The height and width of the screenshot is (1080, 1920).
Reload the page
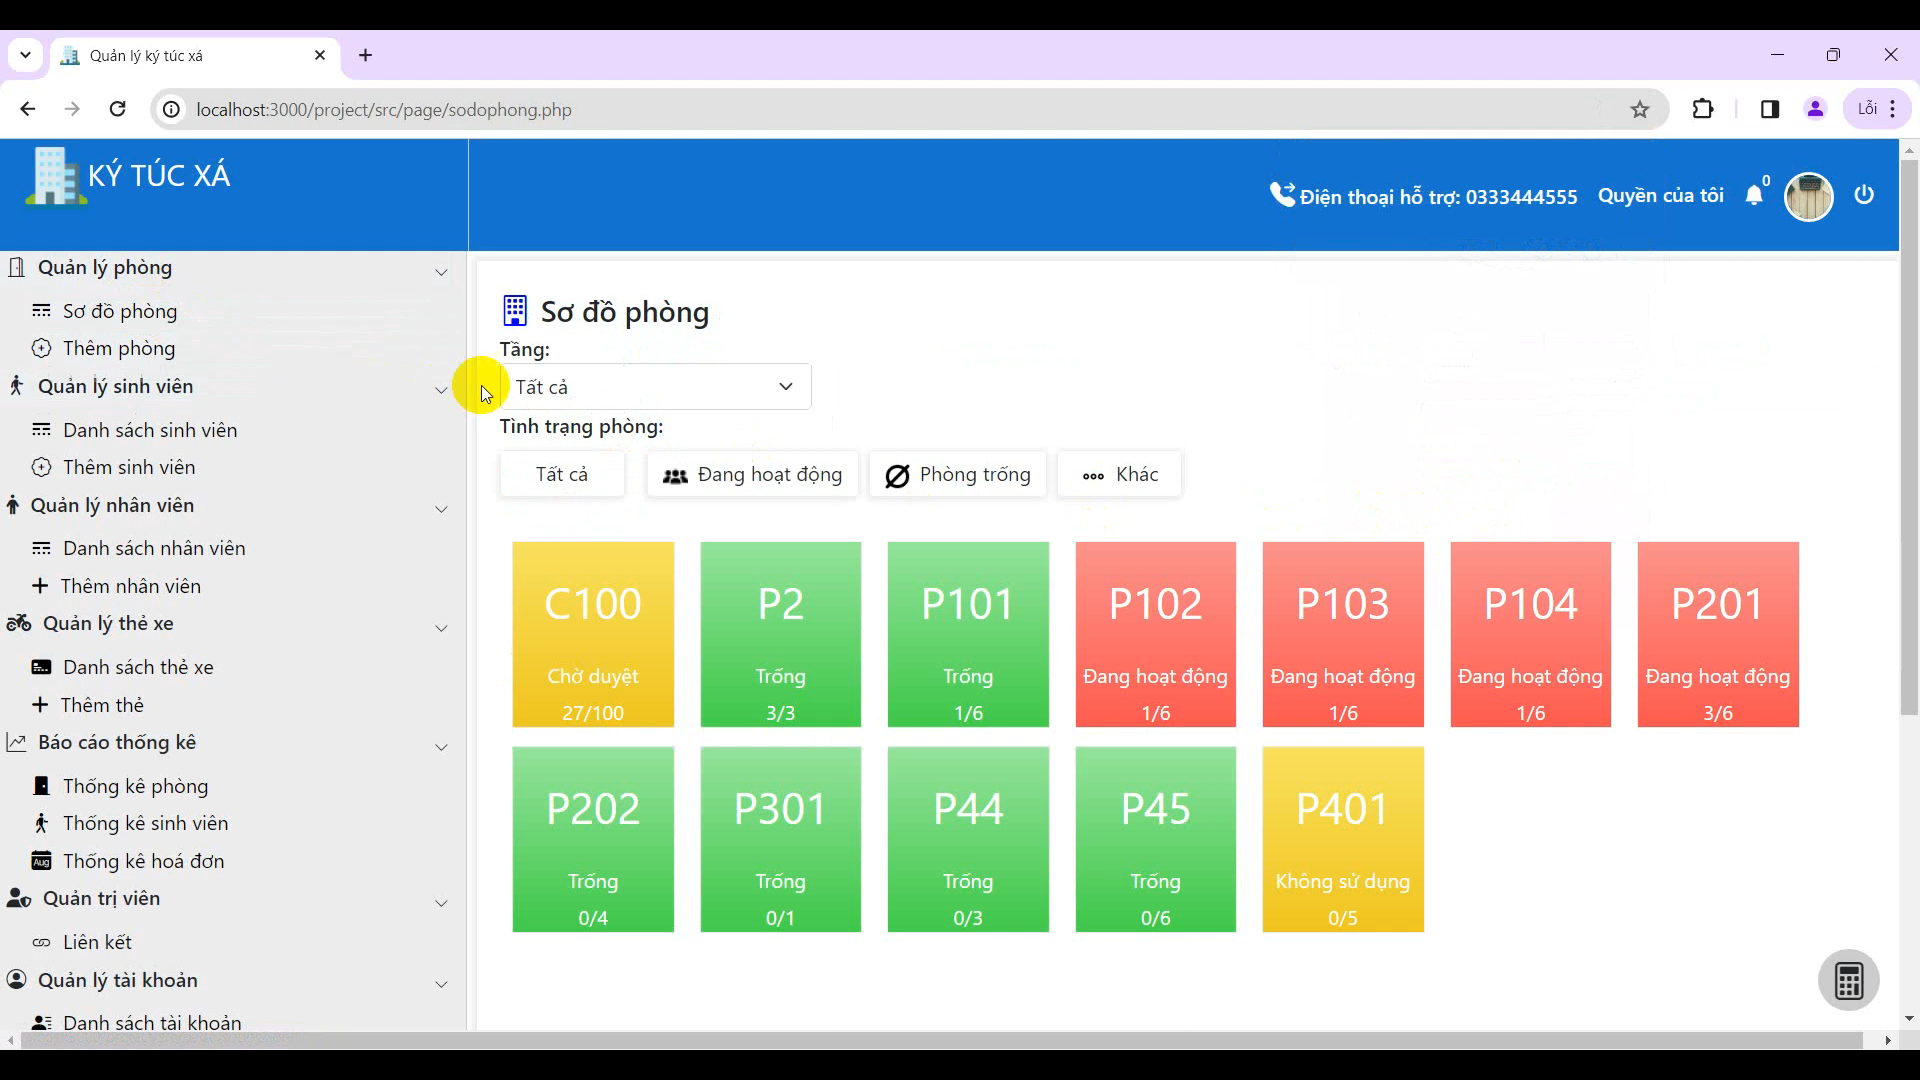click(117, 110)
